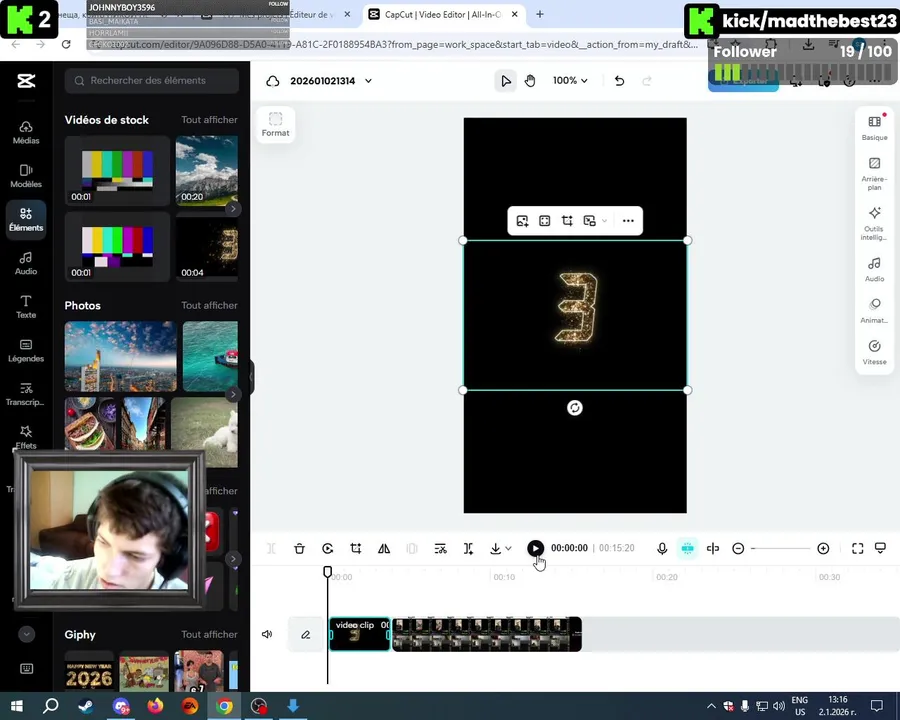Open the Modèles sidebar panel
Viewport: 900px width, 720px height.
pyautogui.click(x=26, y=176)
